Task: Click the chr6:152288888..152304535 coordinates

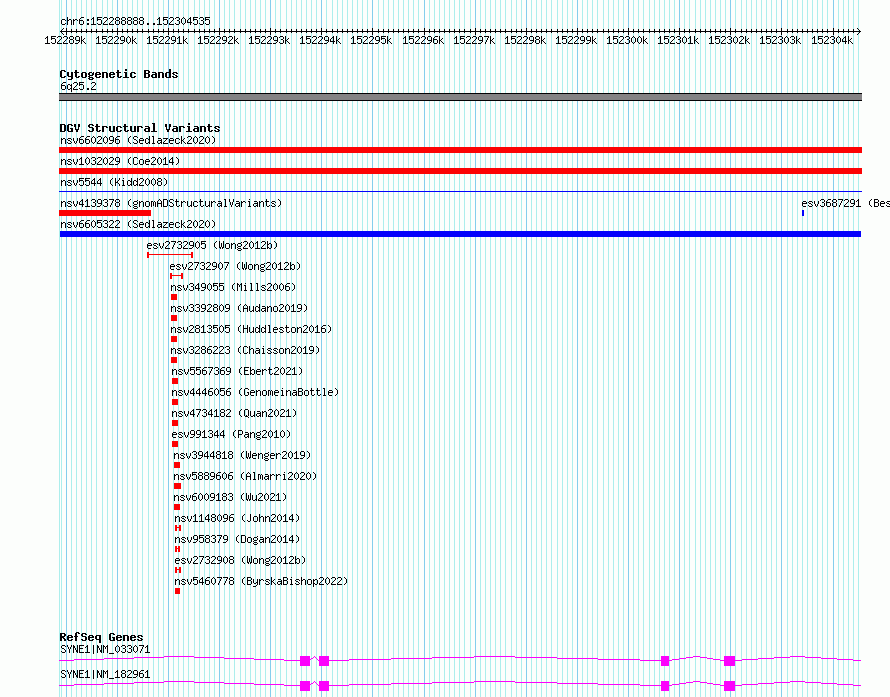Action: (135, 21)
